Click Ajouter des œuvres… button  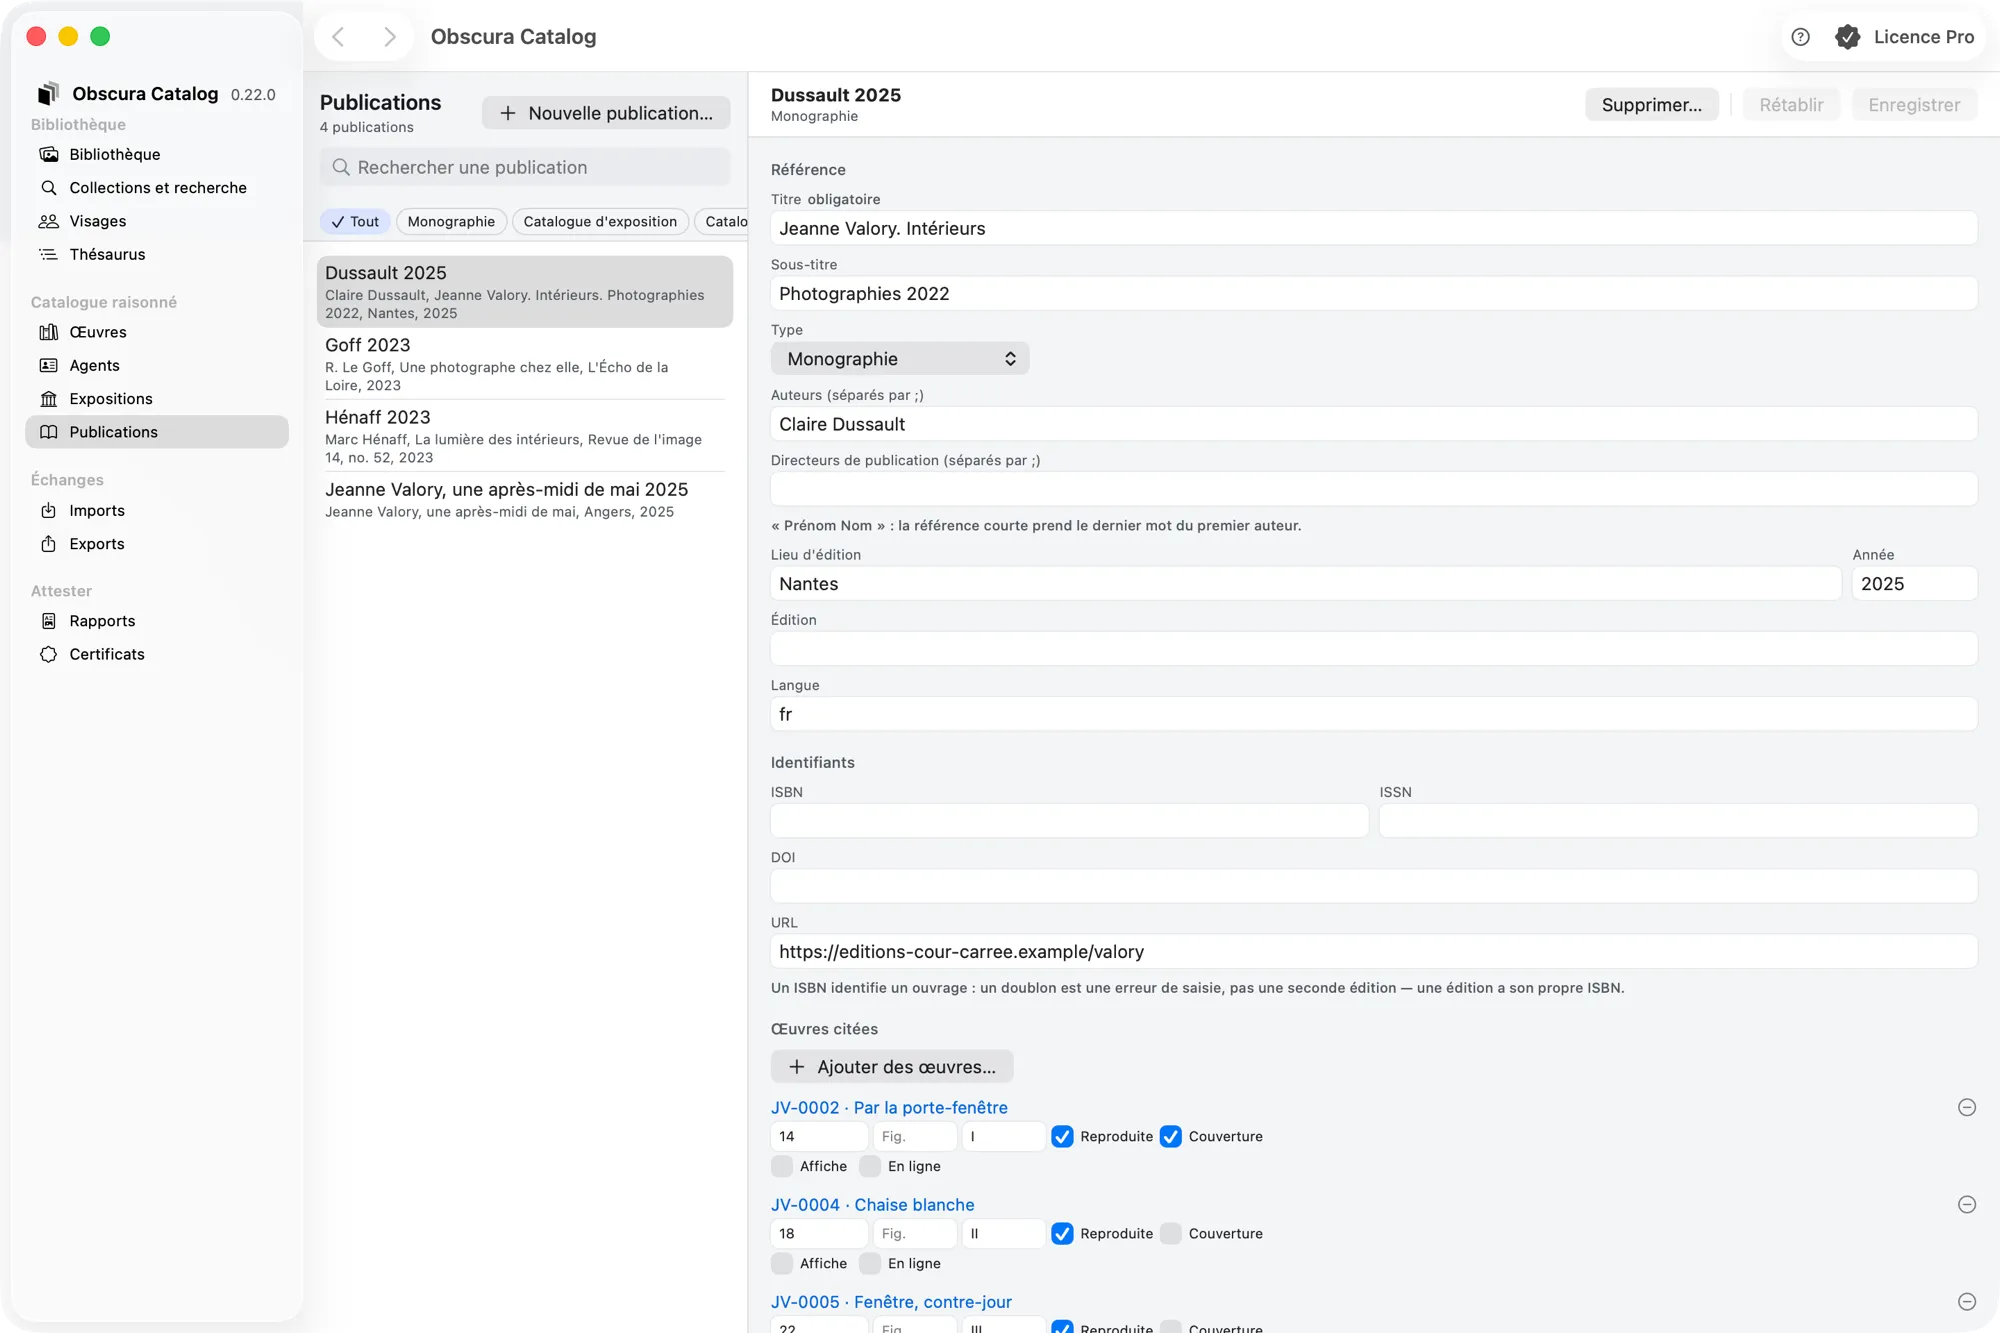(892, 1066)
